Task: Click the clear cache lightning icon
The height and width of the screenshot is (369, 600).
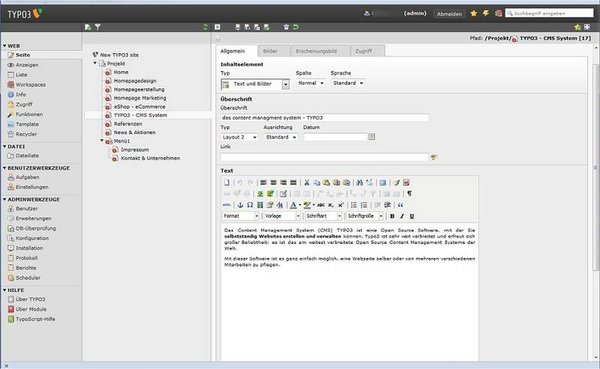Action: click(486, 13)
